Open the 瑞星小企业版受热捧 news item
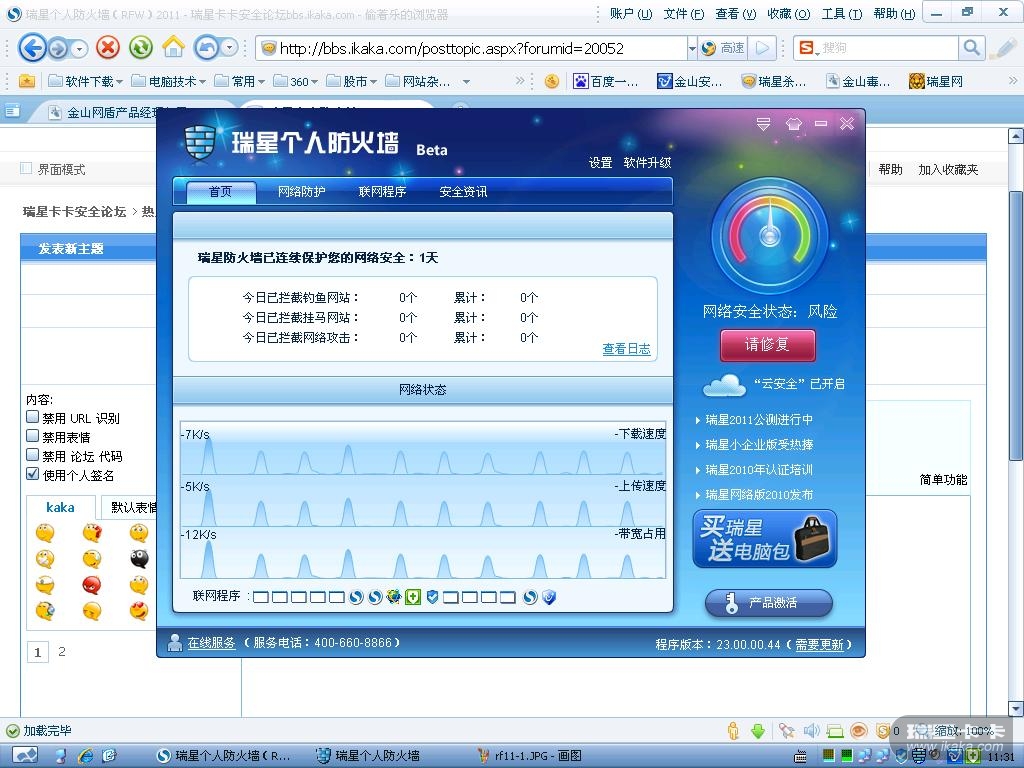This screenshot has height=768, width=1024. 759,445
